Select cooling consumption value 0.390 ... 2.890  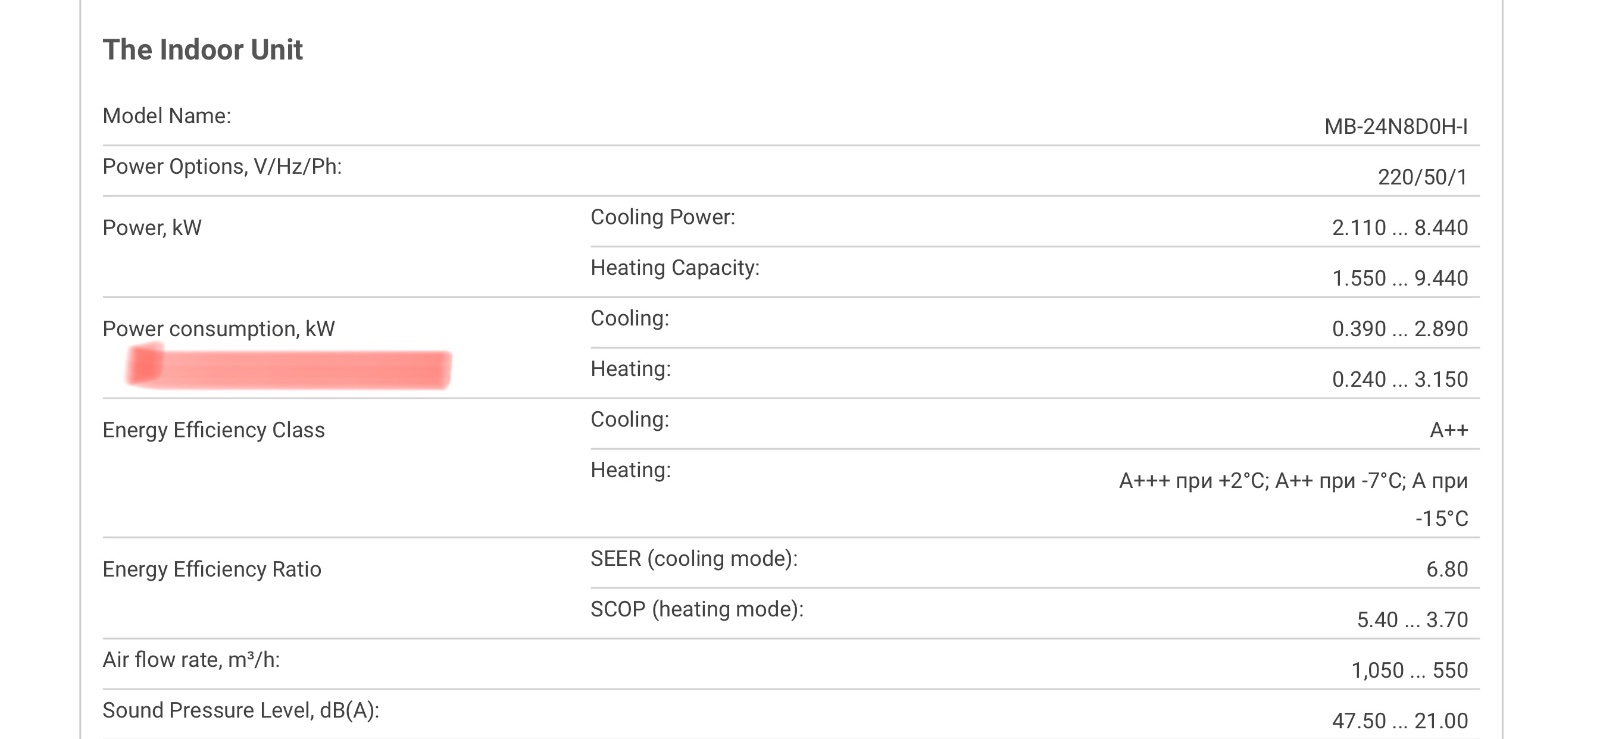(1400, 329)
